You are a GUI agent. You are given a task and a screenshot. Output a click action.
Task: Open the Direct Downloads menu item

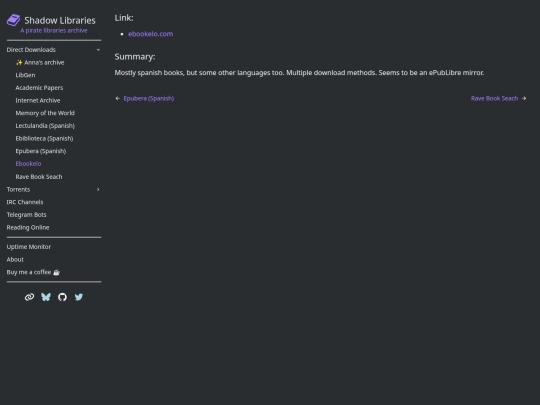[31, 50]
